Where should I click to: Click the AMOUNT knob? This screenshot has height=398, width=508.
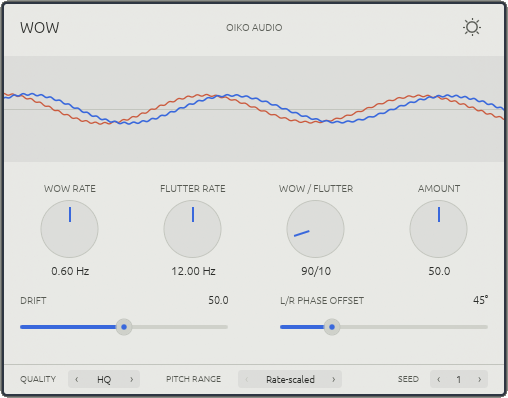click(438, 229)
